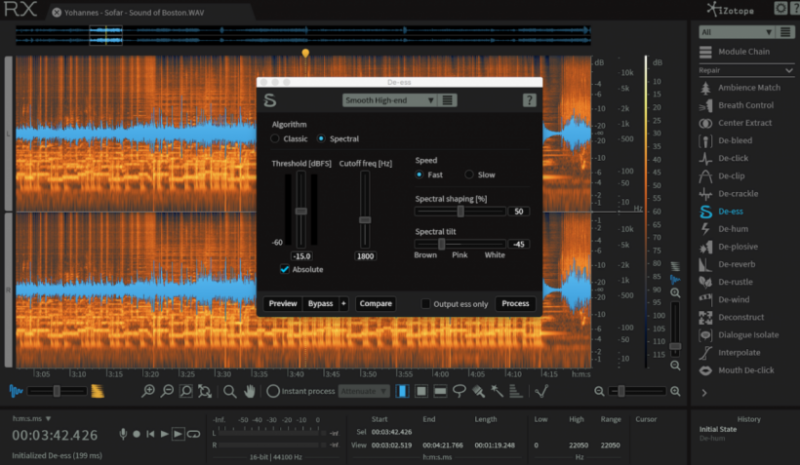Click the Threshold slider handle
Screen dimensions: 800x465
tap(301, 211)
